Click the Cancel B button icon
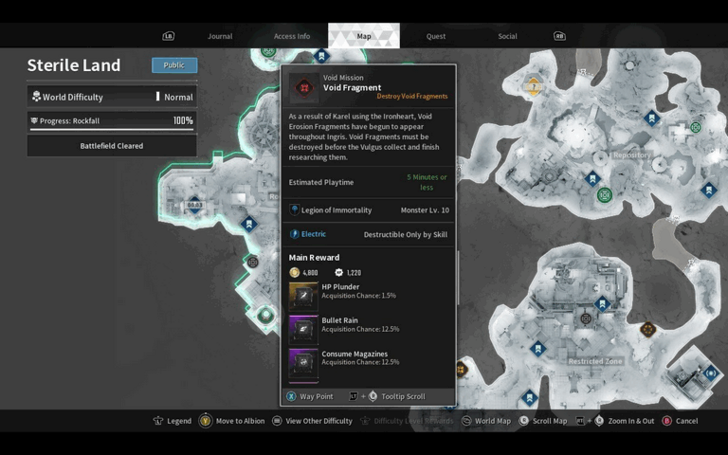This screenshot has height=455, width=728. pos(667,421)
